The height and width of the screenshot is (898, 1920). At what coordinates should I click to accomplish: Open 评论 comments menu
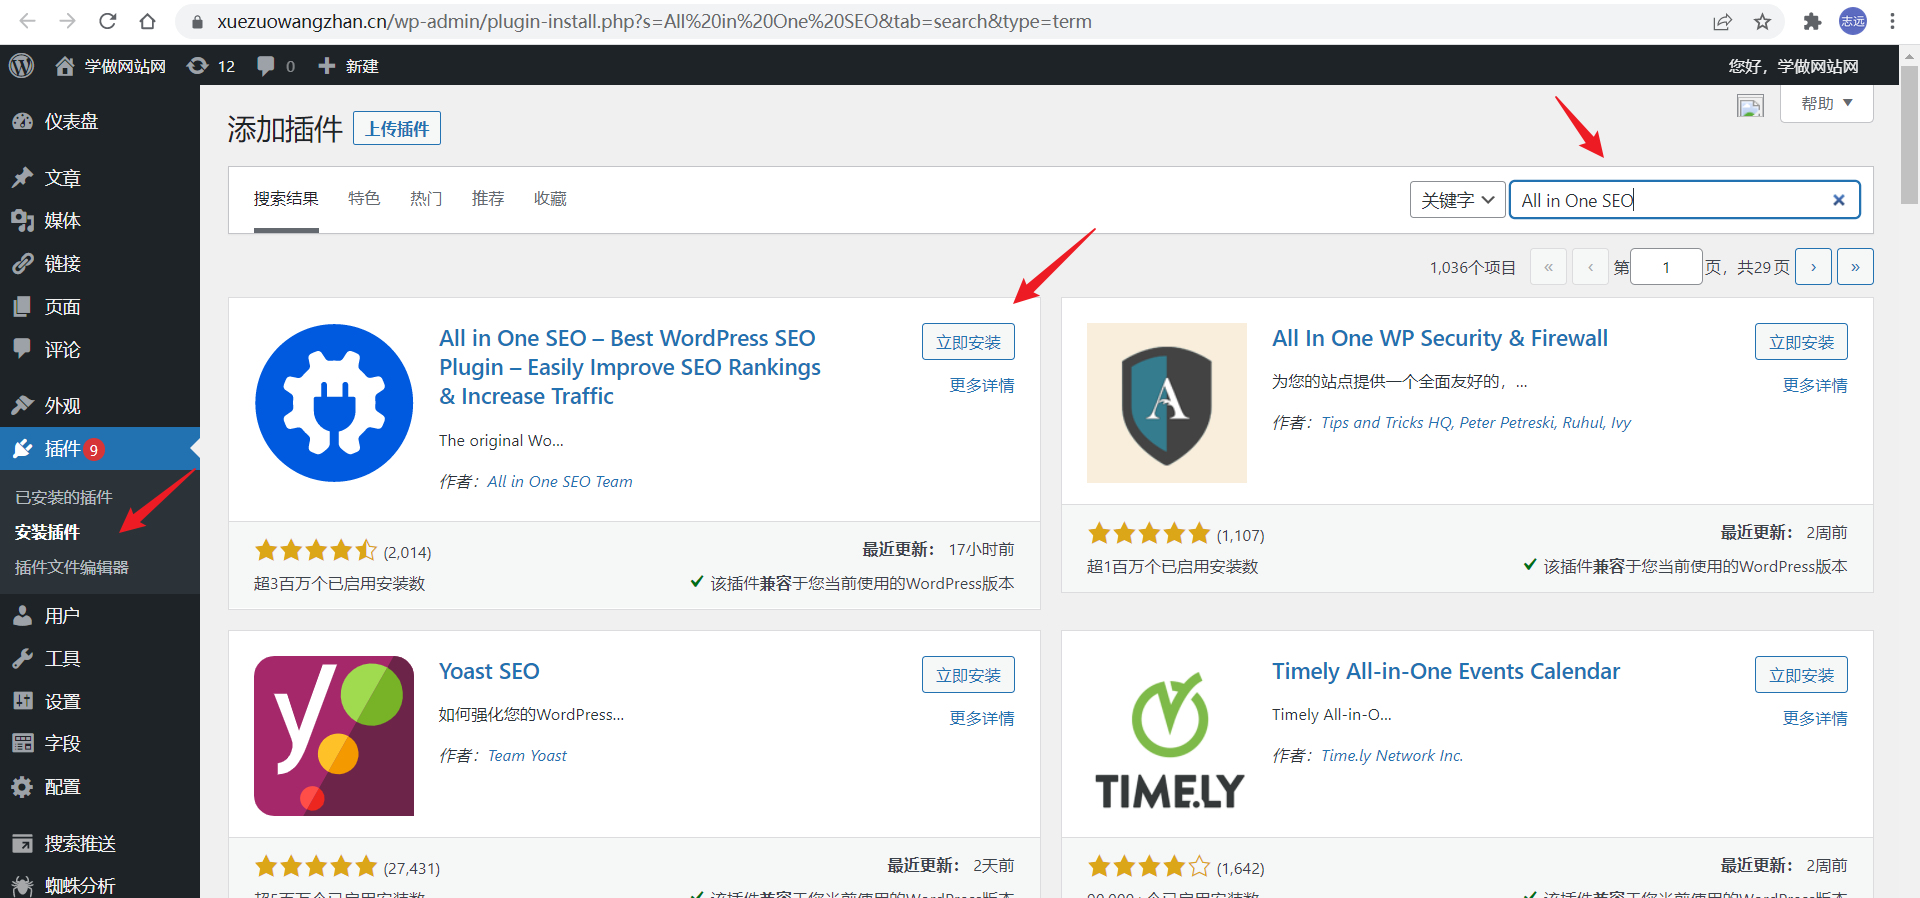point(100,350)
